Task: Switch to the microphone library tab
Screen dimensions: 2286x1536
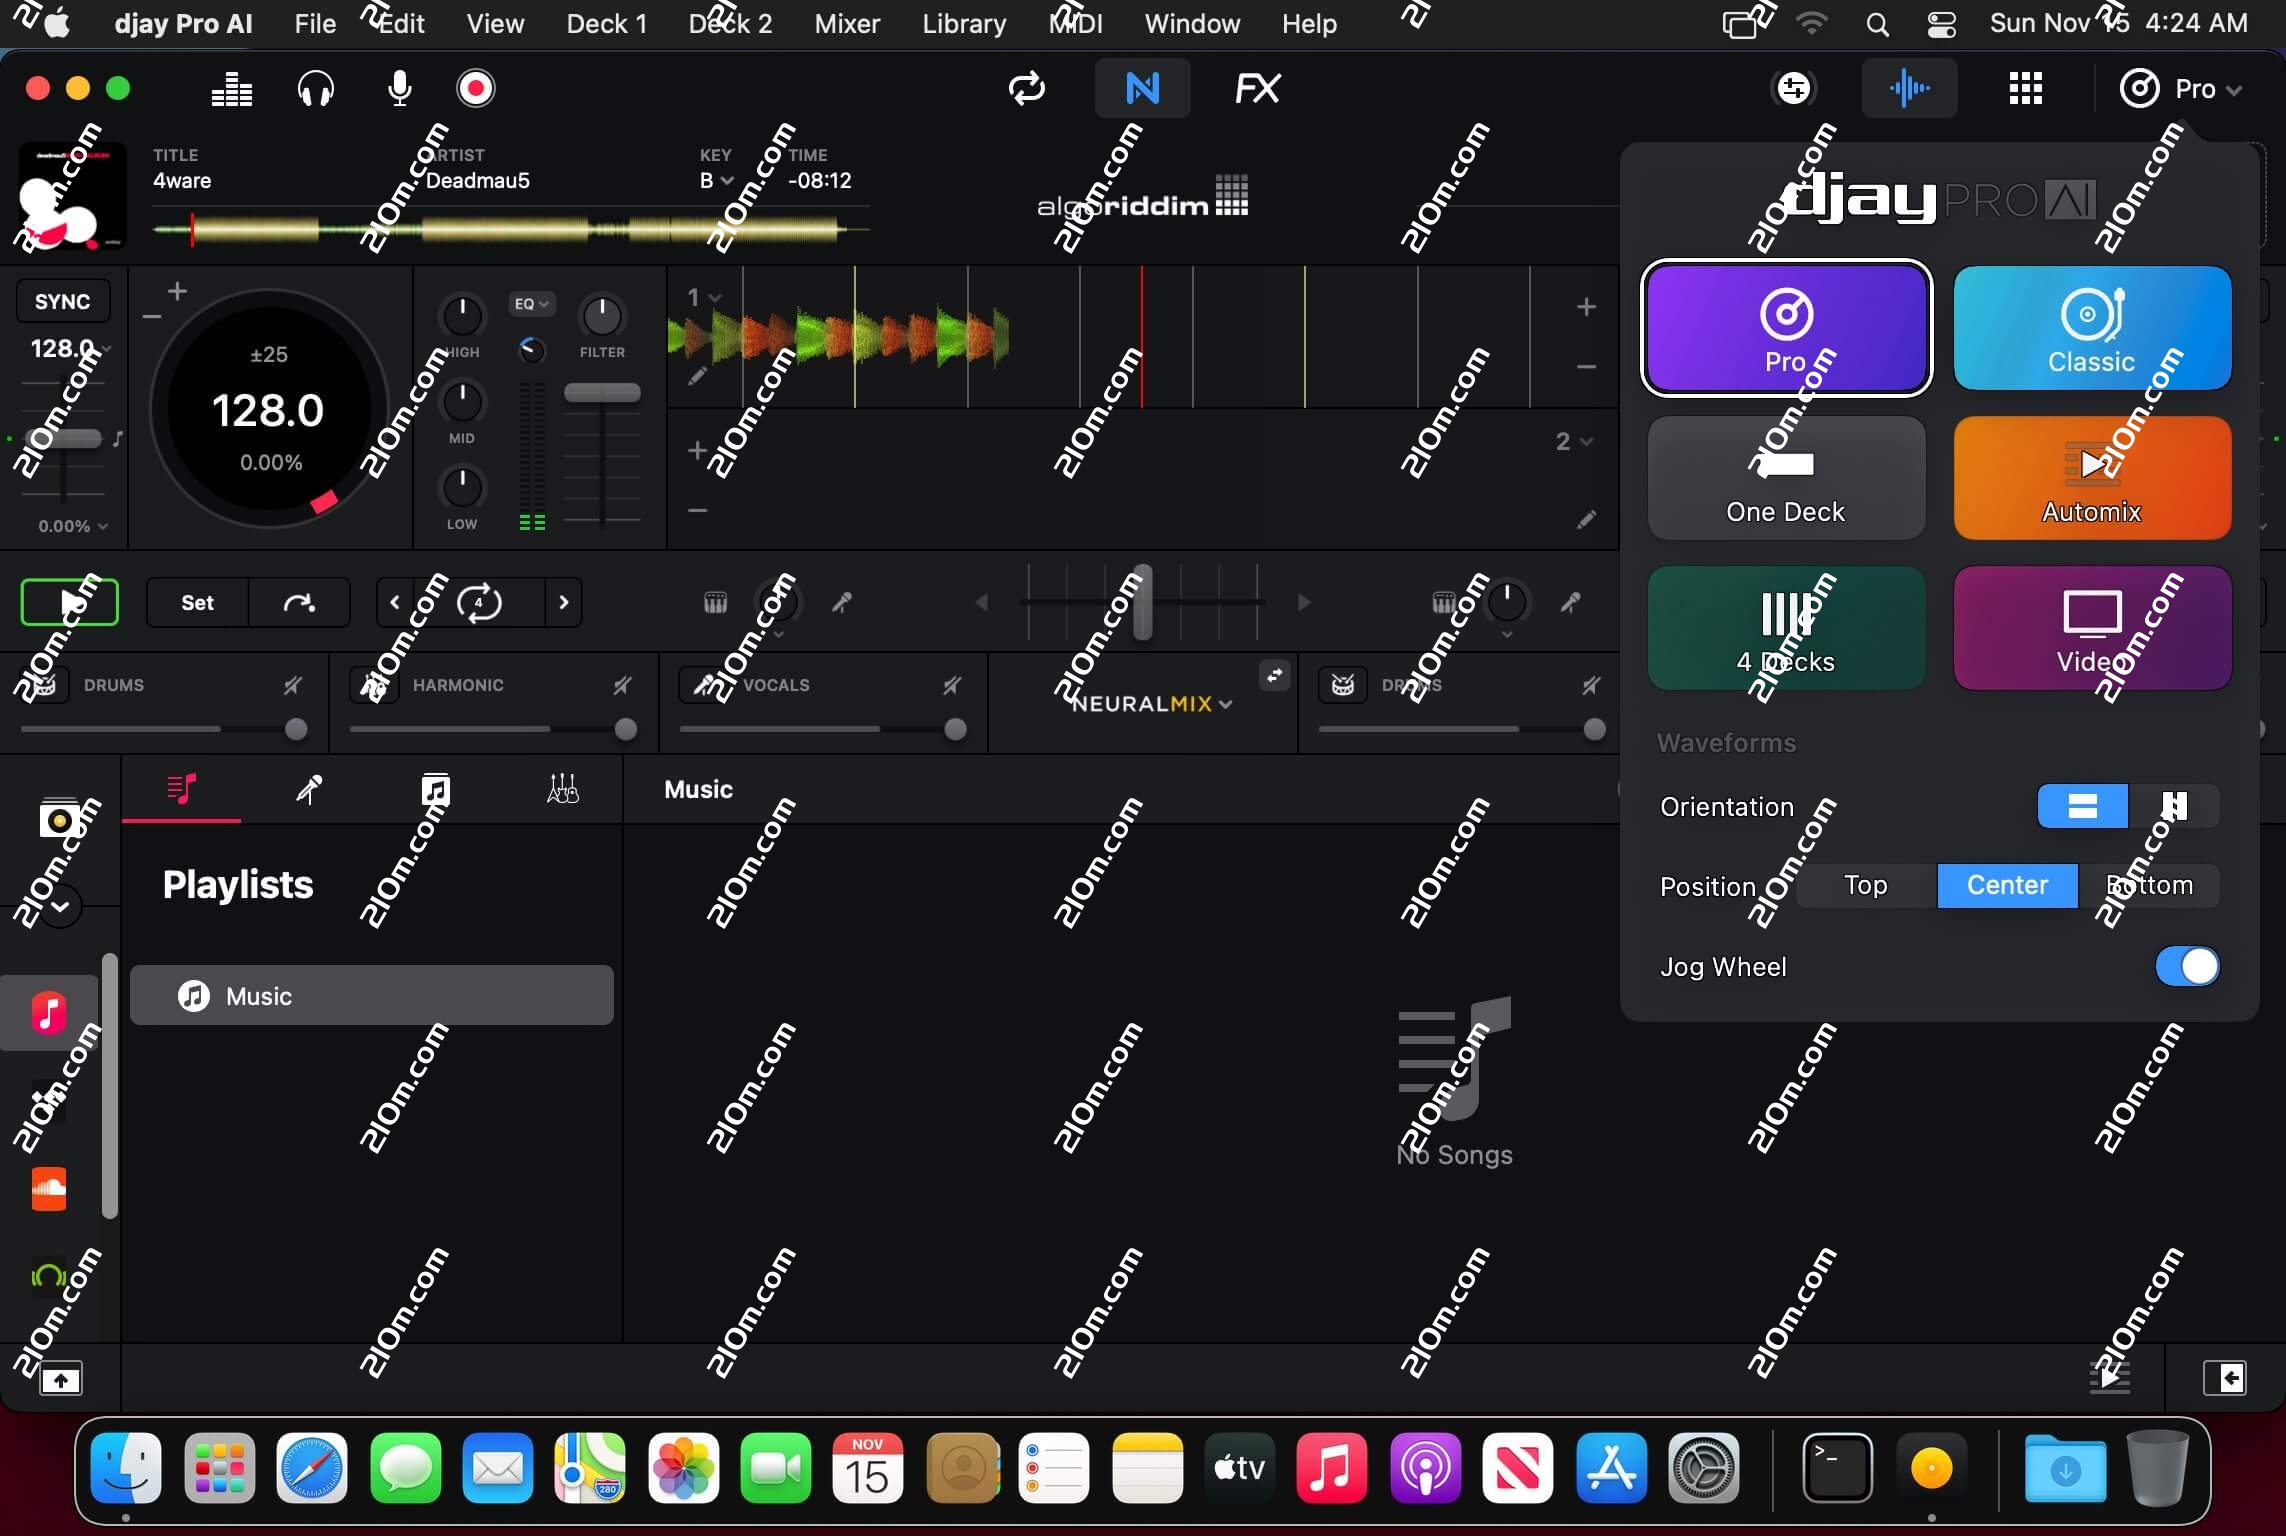Action: click(310, 789)
